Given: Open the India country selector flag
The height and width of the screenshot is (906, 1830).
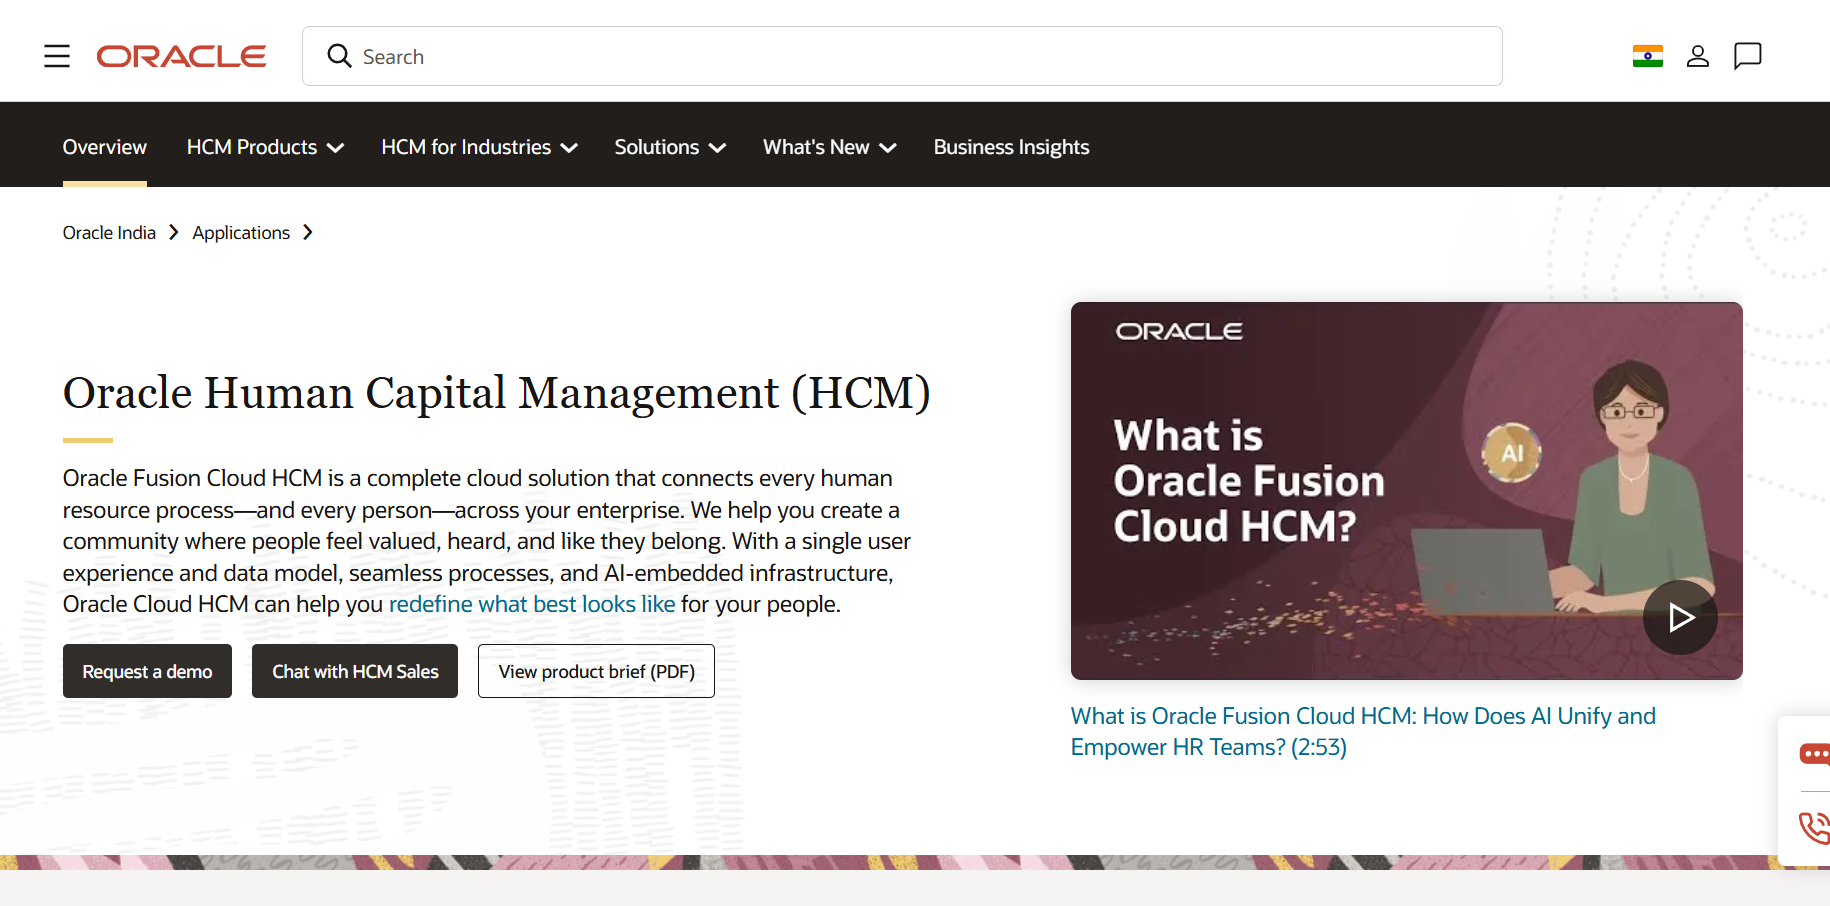Looking at the screenshot, I should click(1647, 56).
